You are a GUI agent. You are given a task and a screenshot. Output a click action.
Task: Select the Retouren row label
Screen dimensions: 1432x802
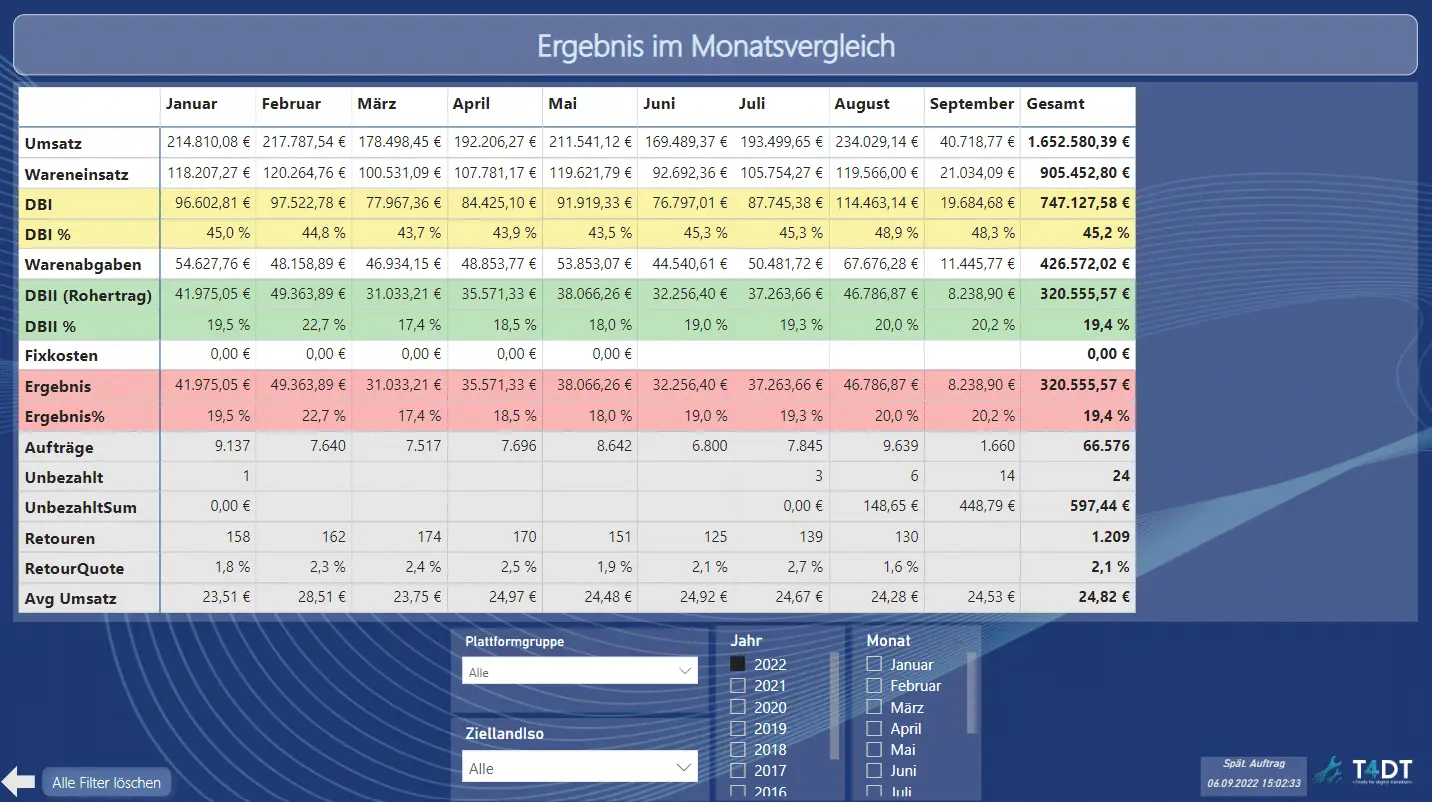[60, 539]
